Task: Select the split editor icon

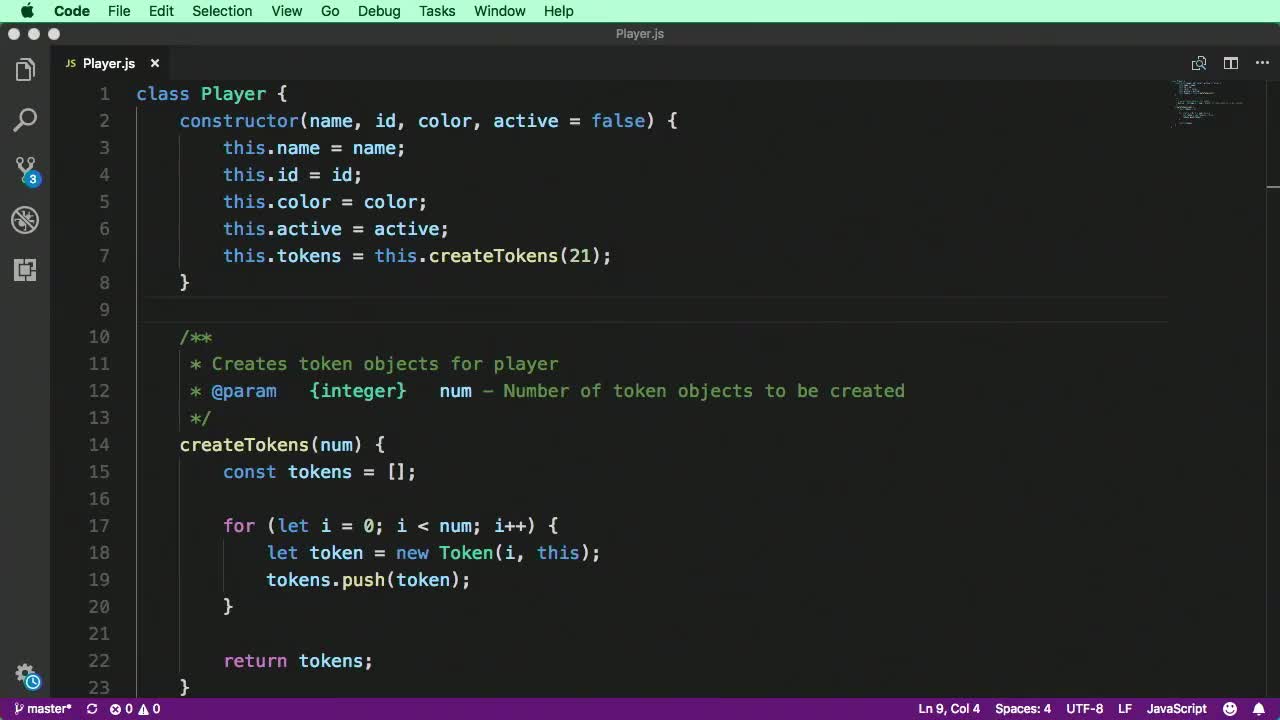Action: pyautogui.click(x=1230, y=63)
